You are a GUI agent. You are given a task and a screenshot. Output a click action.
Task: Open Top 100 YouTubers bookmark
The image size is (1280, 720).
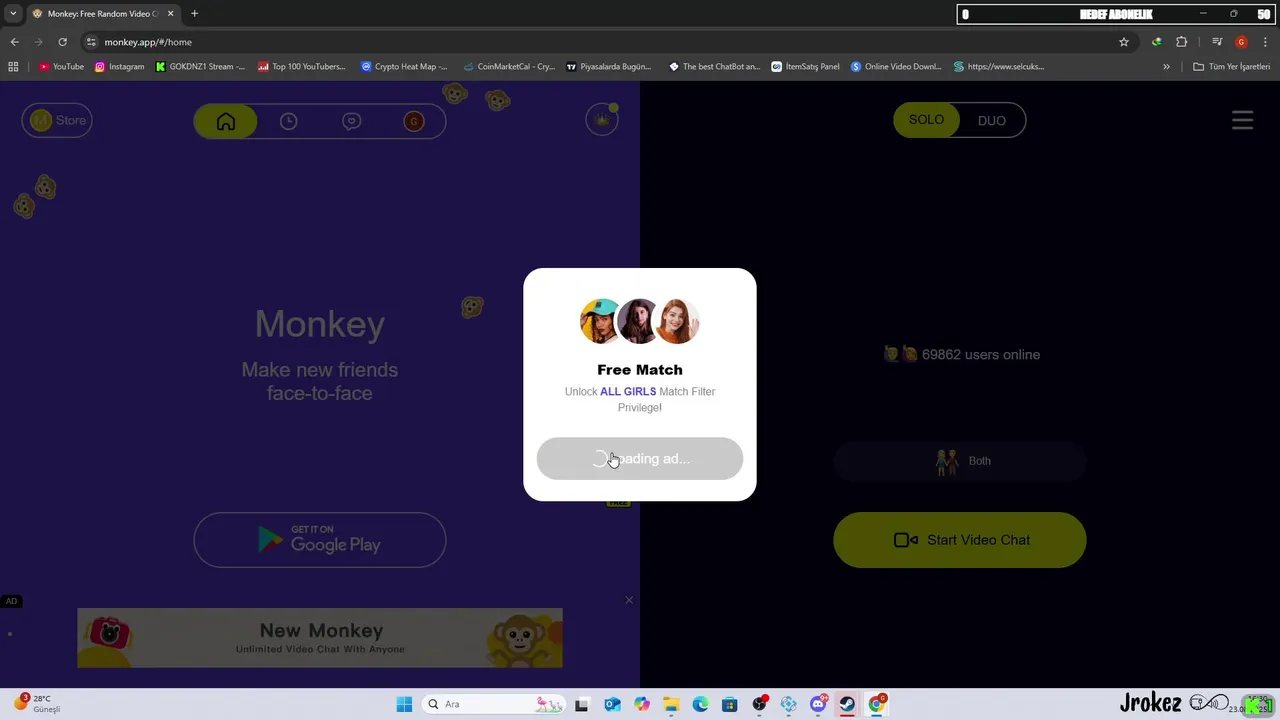[x=301, y=67]
